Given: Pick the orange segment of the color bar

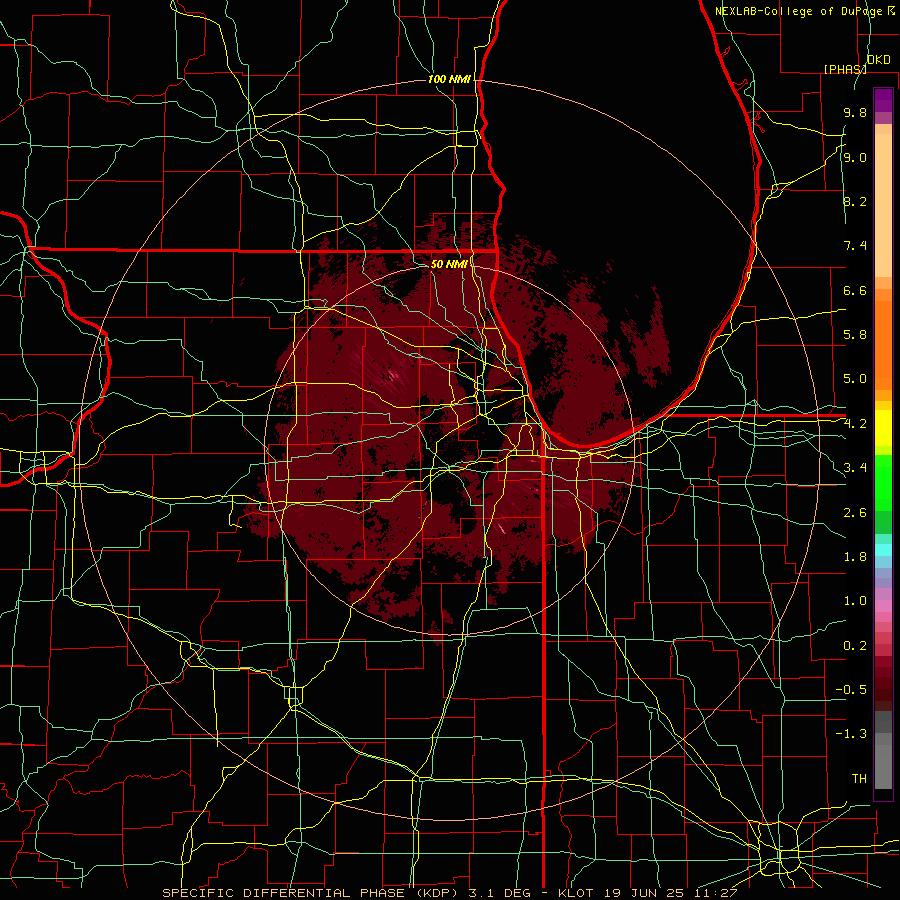Looking at the screenshot, I should click(x=883, y=344).
